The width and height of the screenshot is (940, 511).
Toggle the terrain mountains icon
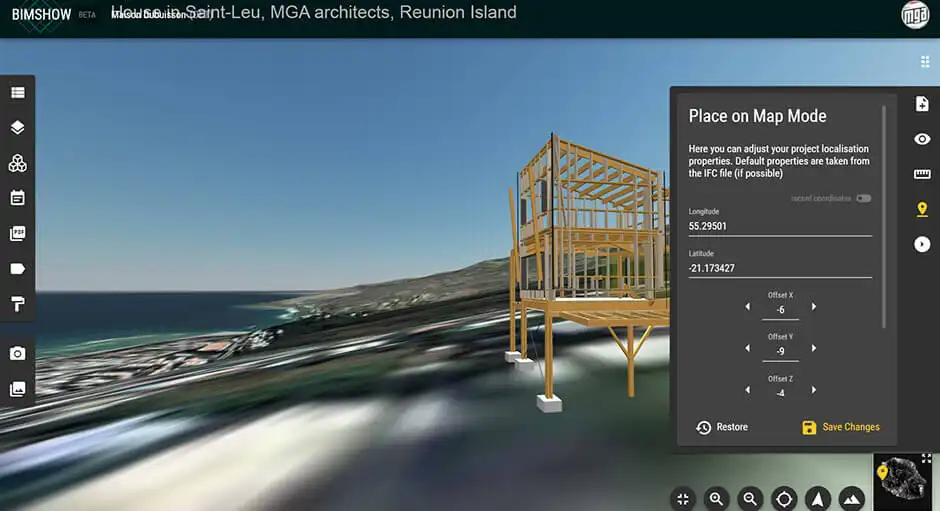851,499
